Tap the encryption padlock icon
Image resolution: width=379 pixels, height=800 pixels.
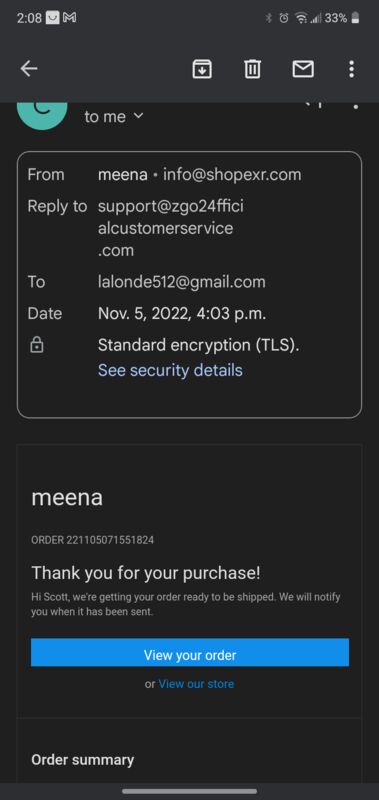(x=37, y=345)
